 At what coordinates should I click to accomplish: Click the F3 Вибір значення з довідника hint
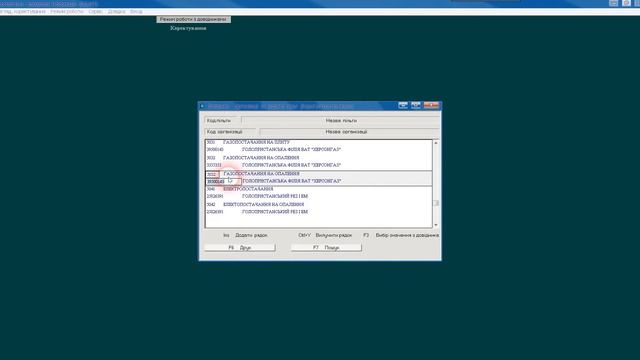401,235
